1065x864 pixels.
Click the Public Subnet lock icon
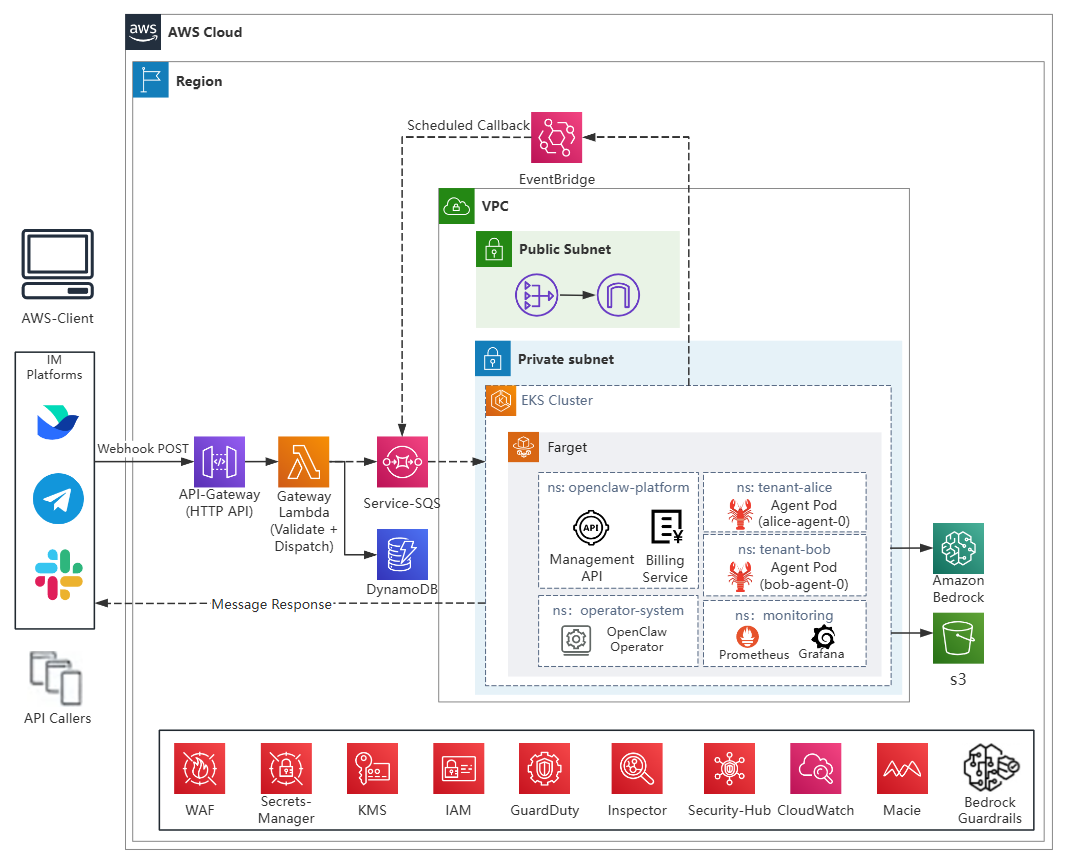coord(494,249)
